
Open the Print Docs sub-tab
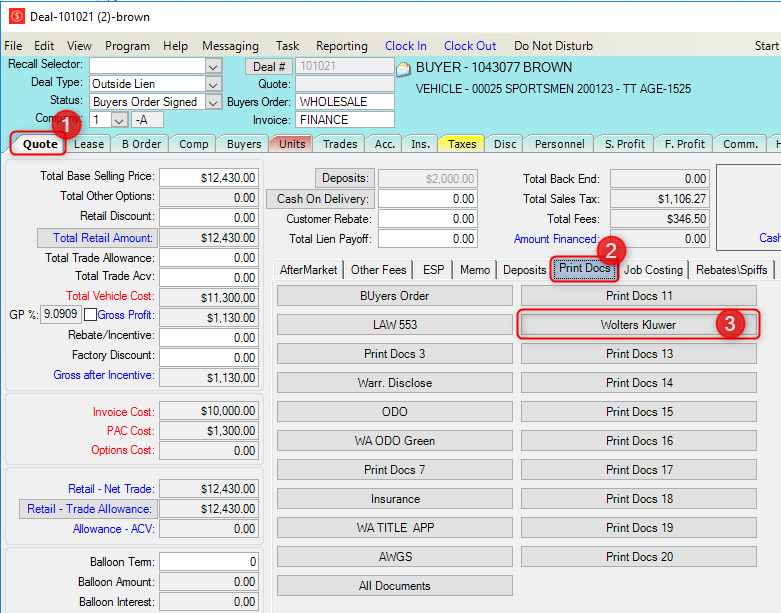[584, 269]
